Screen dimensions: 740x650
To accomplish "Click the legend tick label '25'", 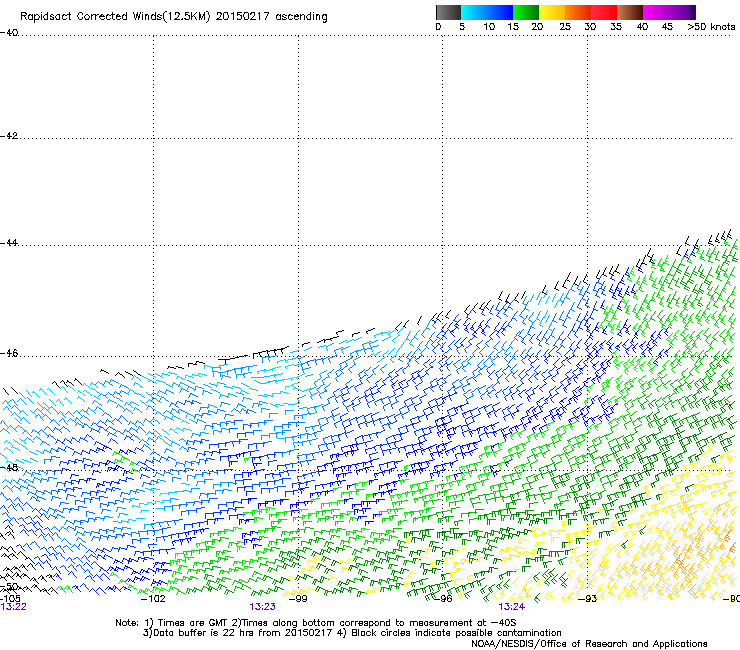I will coord(565,27).
